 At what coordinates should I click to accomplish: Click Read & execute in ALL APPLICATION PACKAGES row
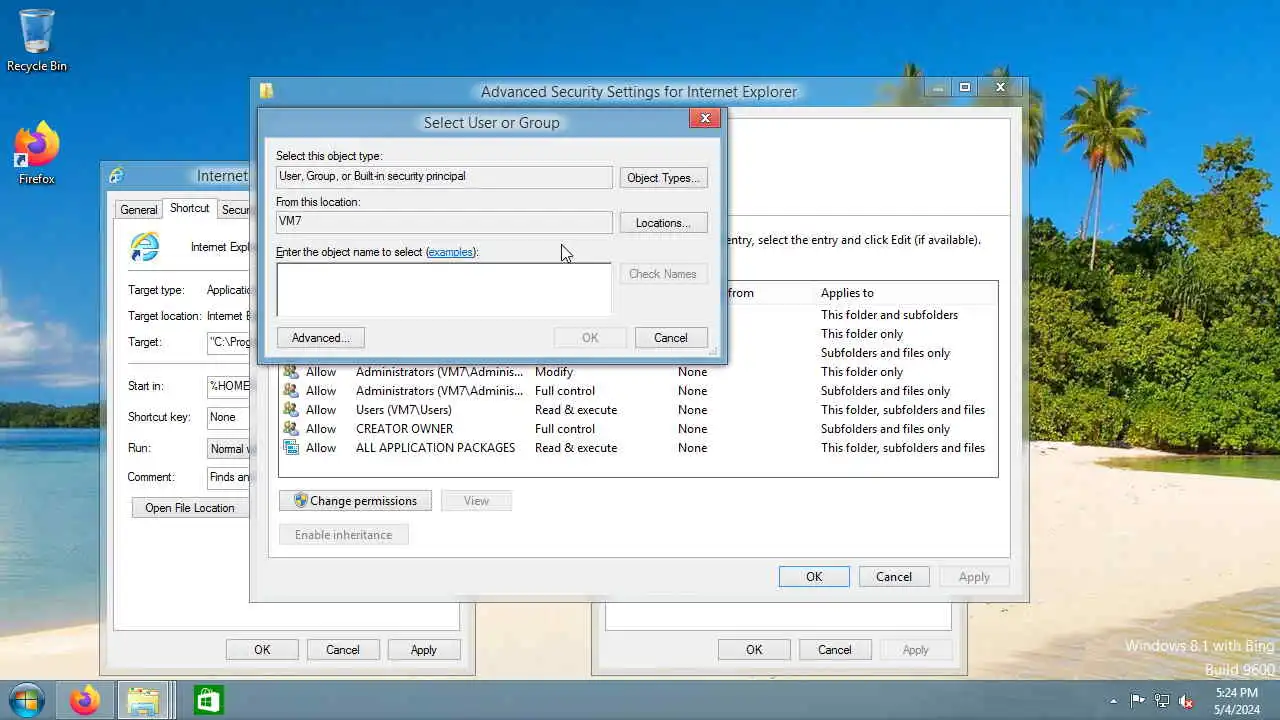pos(576,448)
